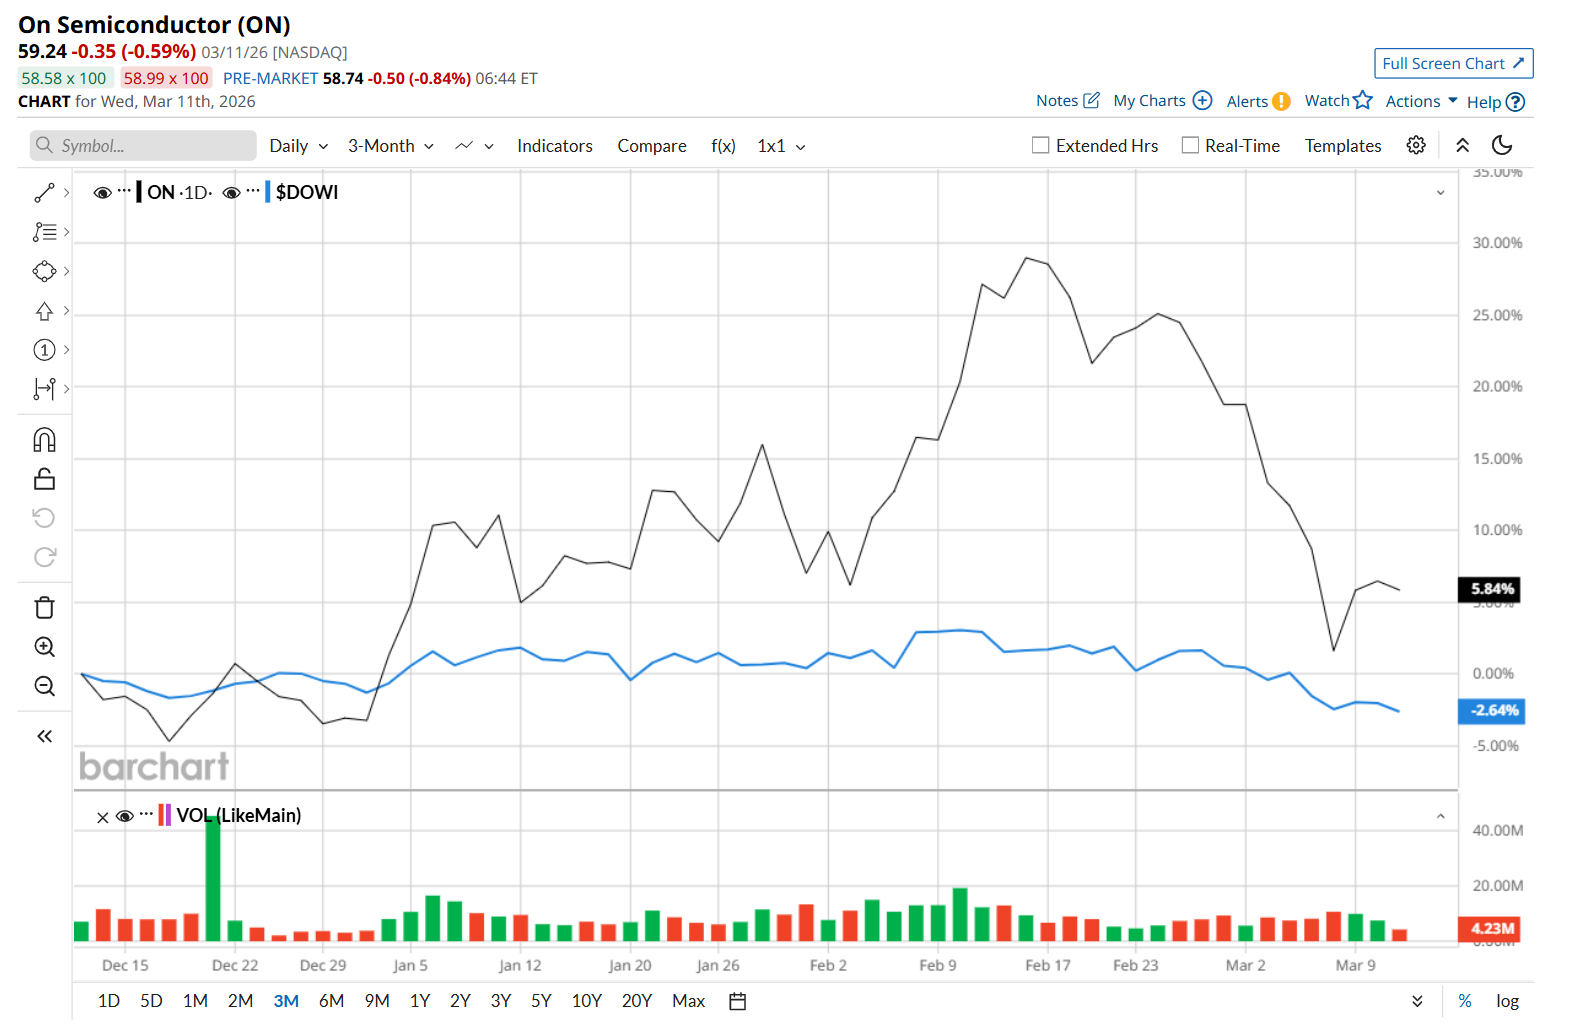Select the 1Y range
This screenshot has width=1572, height=1036.
(420, 1001)
